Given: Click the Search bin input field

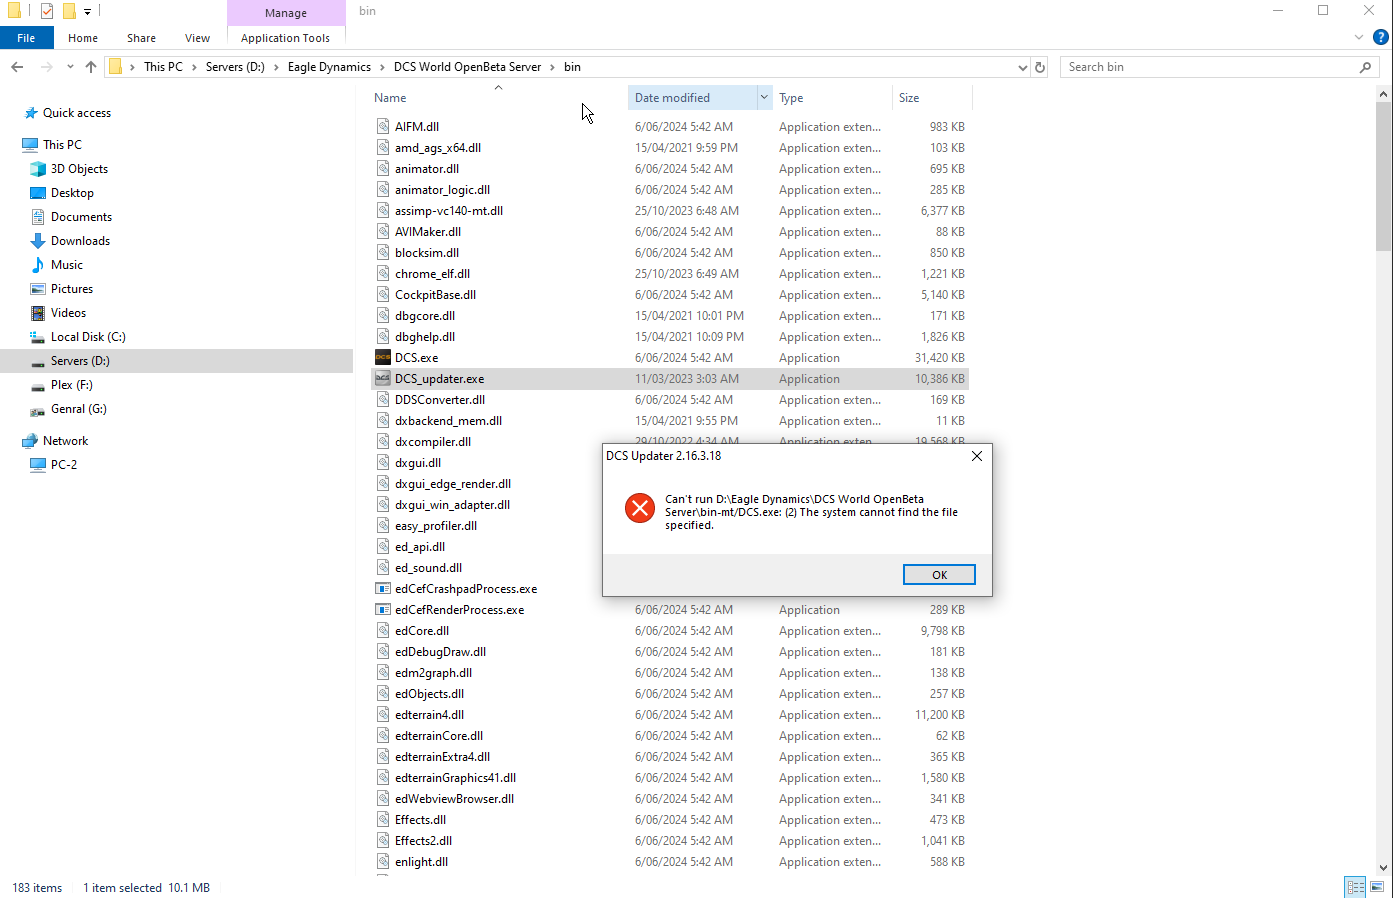Looking at the screenshot, I should point(1210,67).
